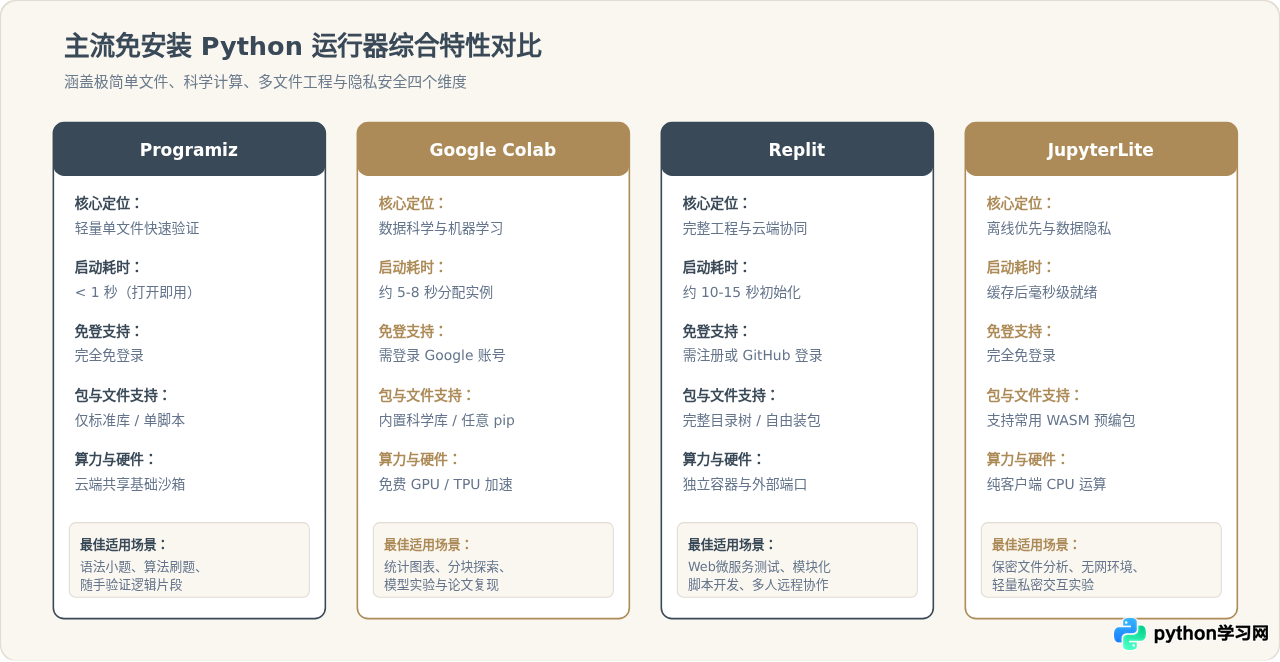The width and height of the screenshot is (1280, 662).
Task: Click '统计图表、分块探索、' scenario line
Action: coord(445,566)
